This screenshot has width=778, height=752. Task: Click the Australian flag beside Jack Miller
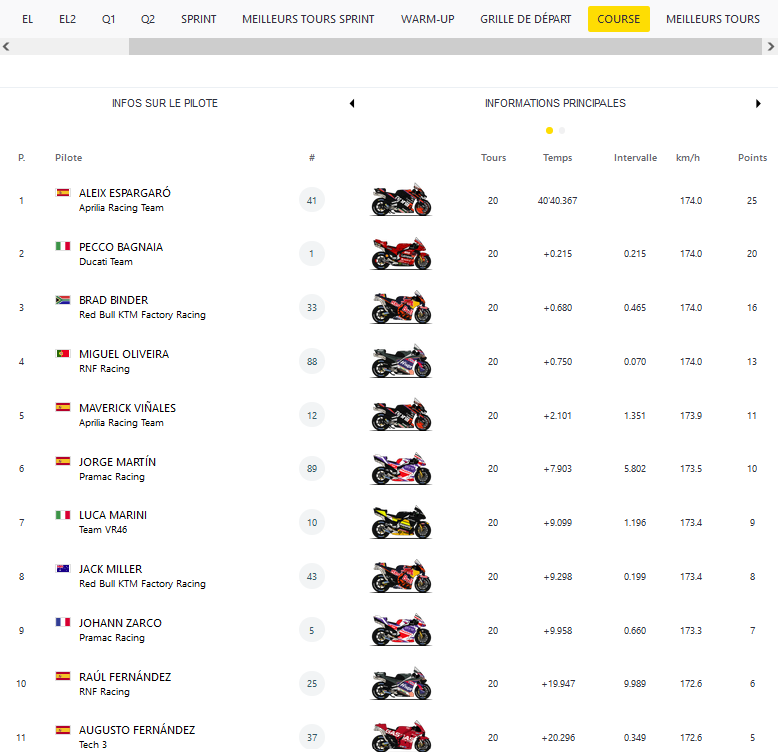(x=62, y=569)
